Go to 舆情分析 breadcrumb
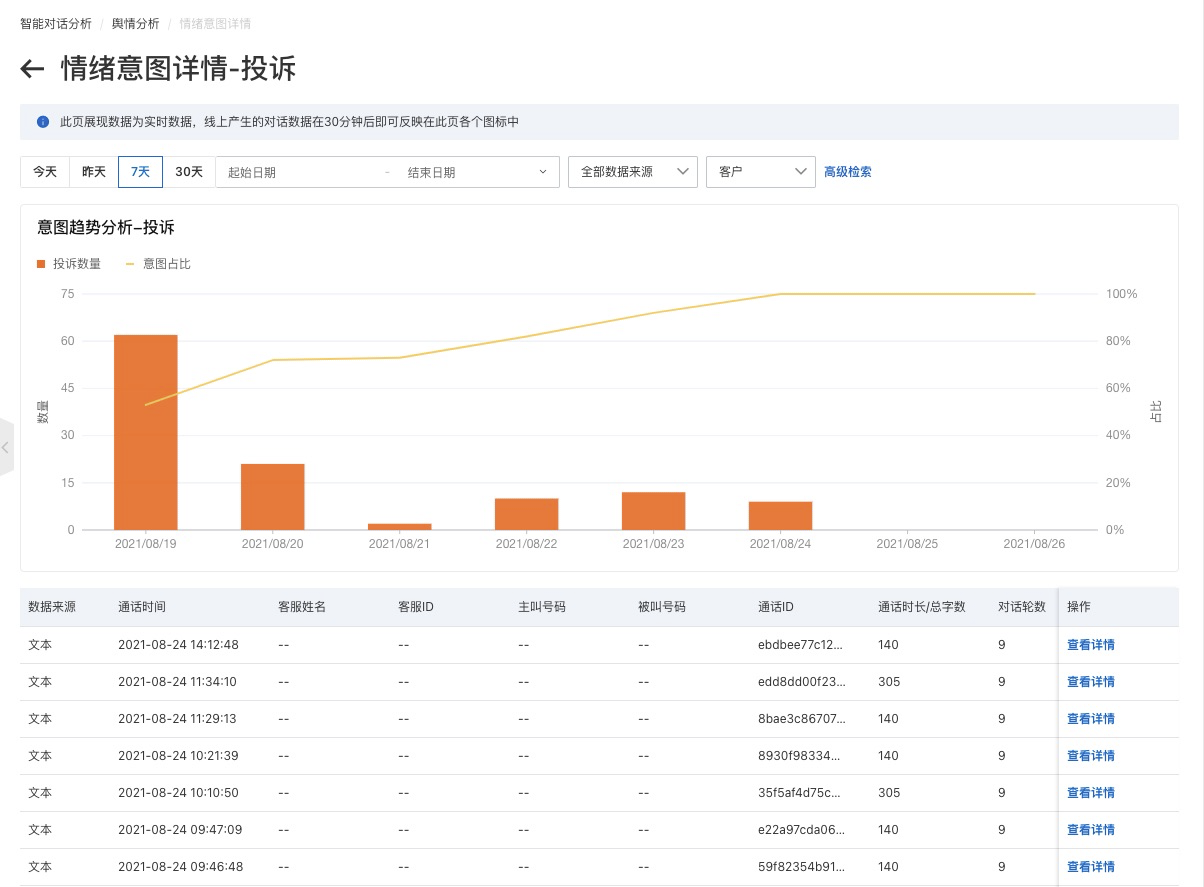 [136, 23]
